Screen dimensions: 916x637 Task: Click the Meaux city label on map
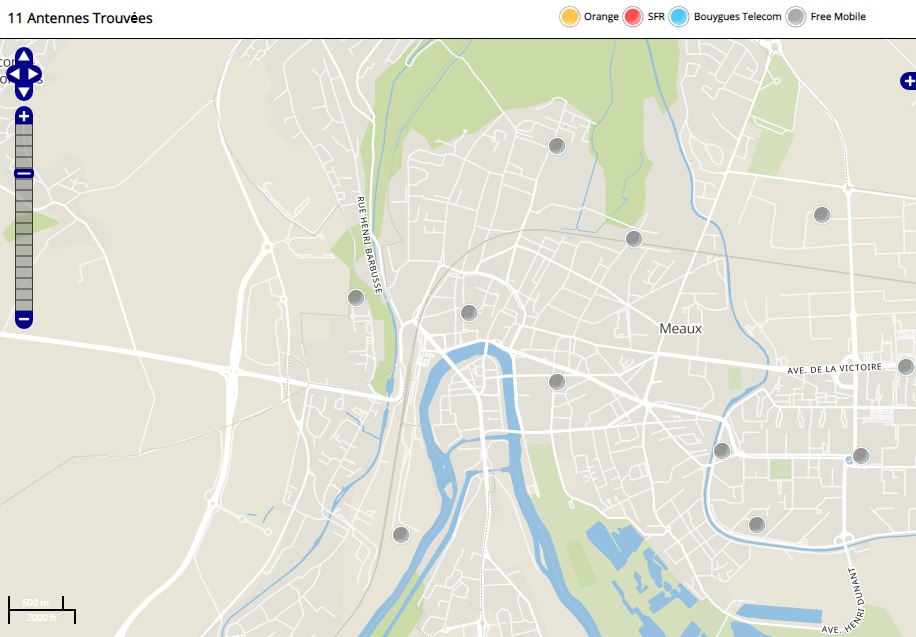(x=680, y=328)
